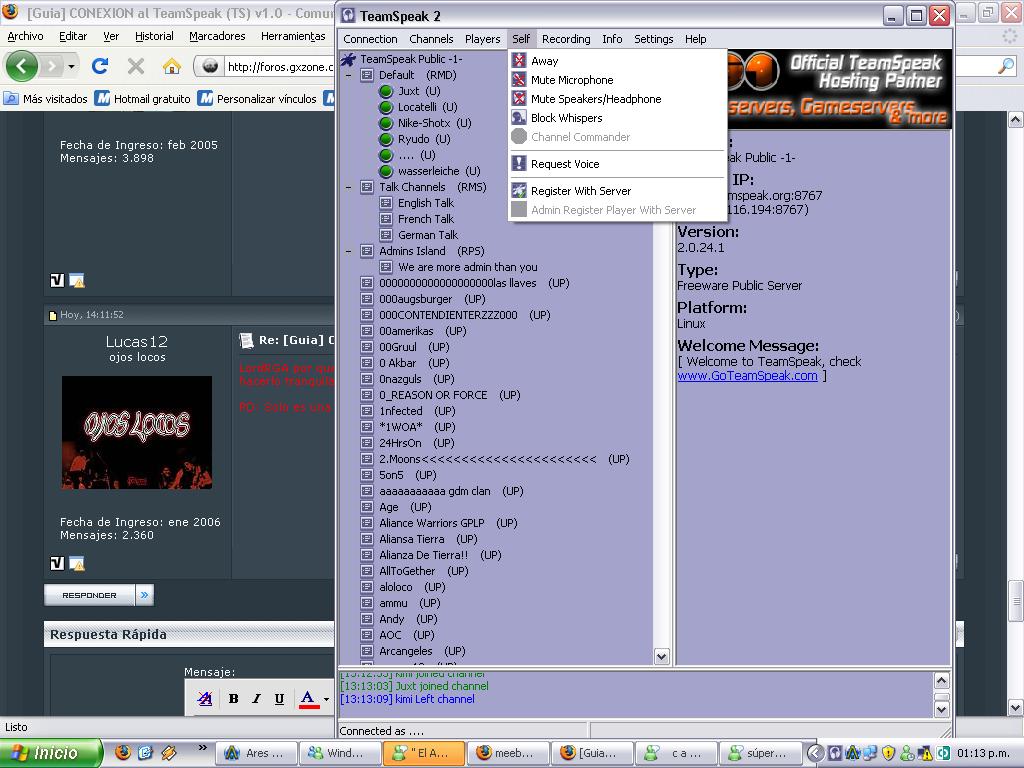Switch to Ares taskbar button
The image size is (1024, 768).
[x=256, y=753]
